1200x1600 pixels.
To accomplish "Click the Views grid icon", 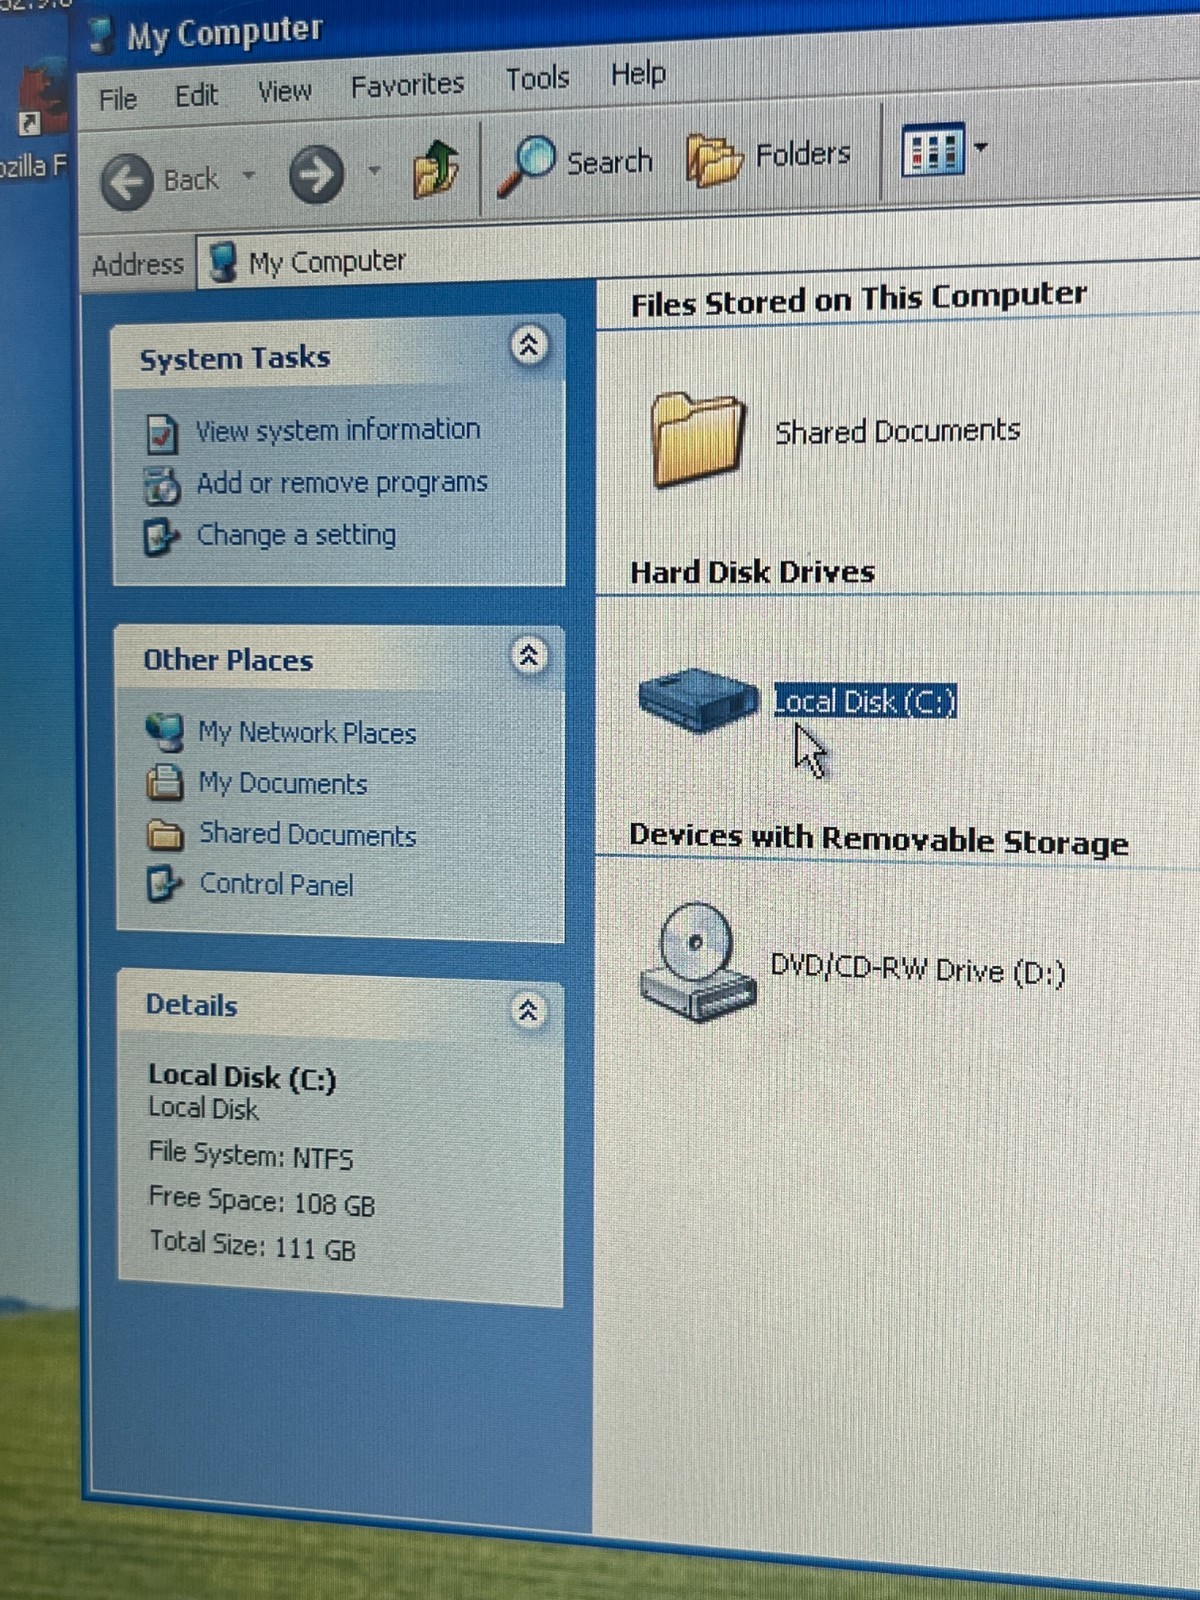I will coord(932,150).
